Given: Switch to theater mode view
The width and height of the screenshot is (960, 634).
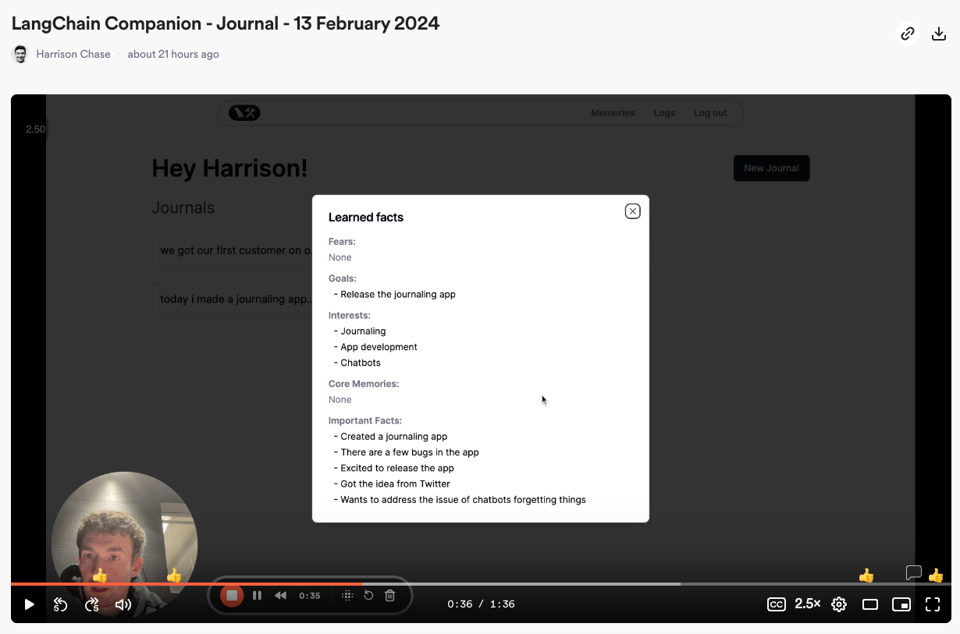Looking at the screenshot, I should [870, 604].
